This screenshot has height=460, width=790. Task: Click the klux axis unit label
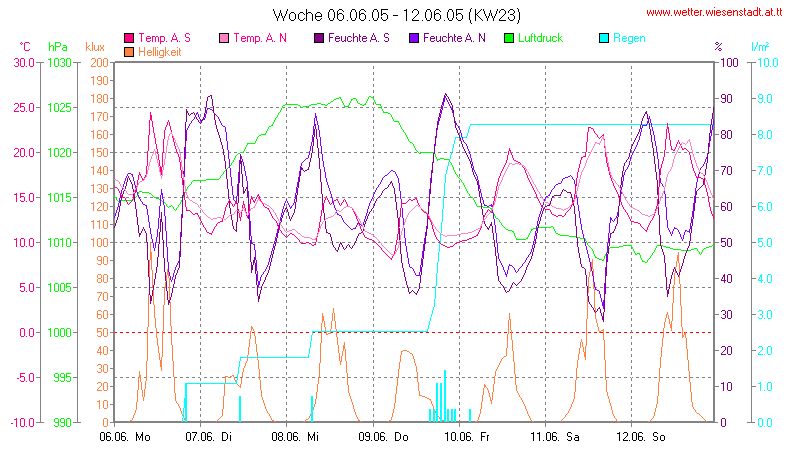tap(95, 47)
